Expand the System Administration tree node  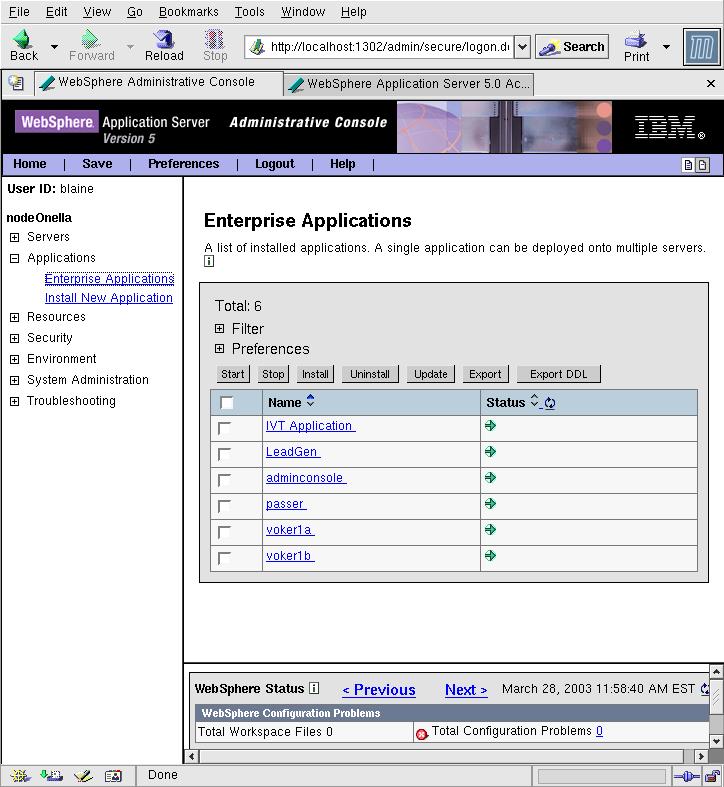tap(15, 380)
